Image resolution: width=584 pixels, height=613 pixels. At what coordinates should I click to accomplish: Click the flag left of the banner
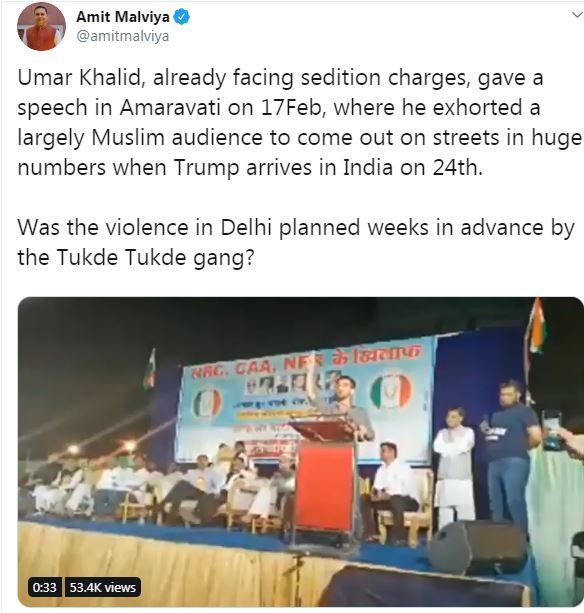pos(149,369)
